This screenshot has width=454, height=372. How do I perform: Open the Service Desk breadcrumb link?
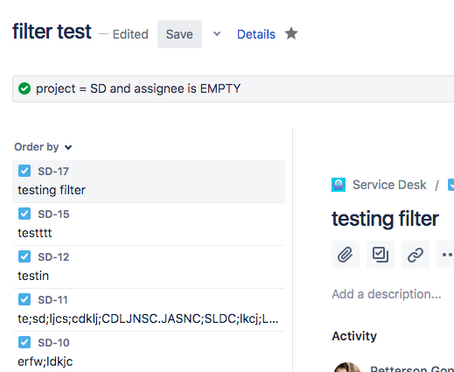389,185
